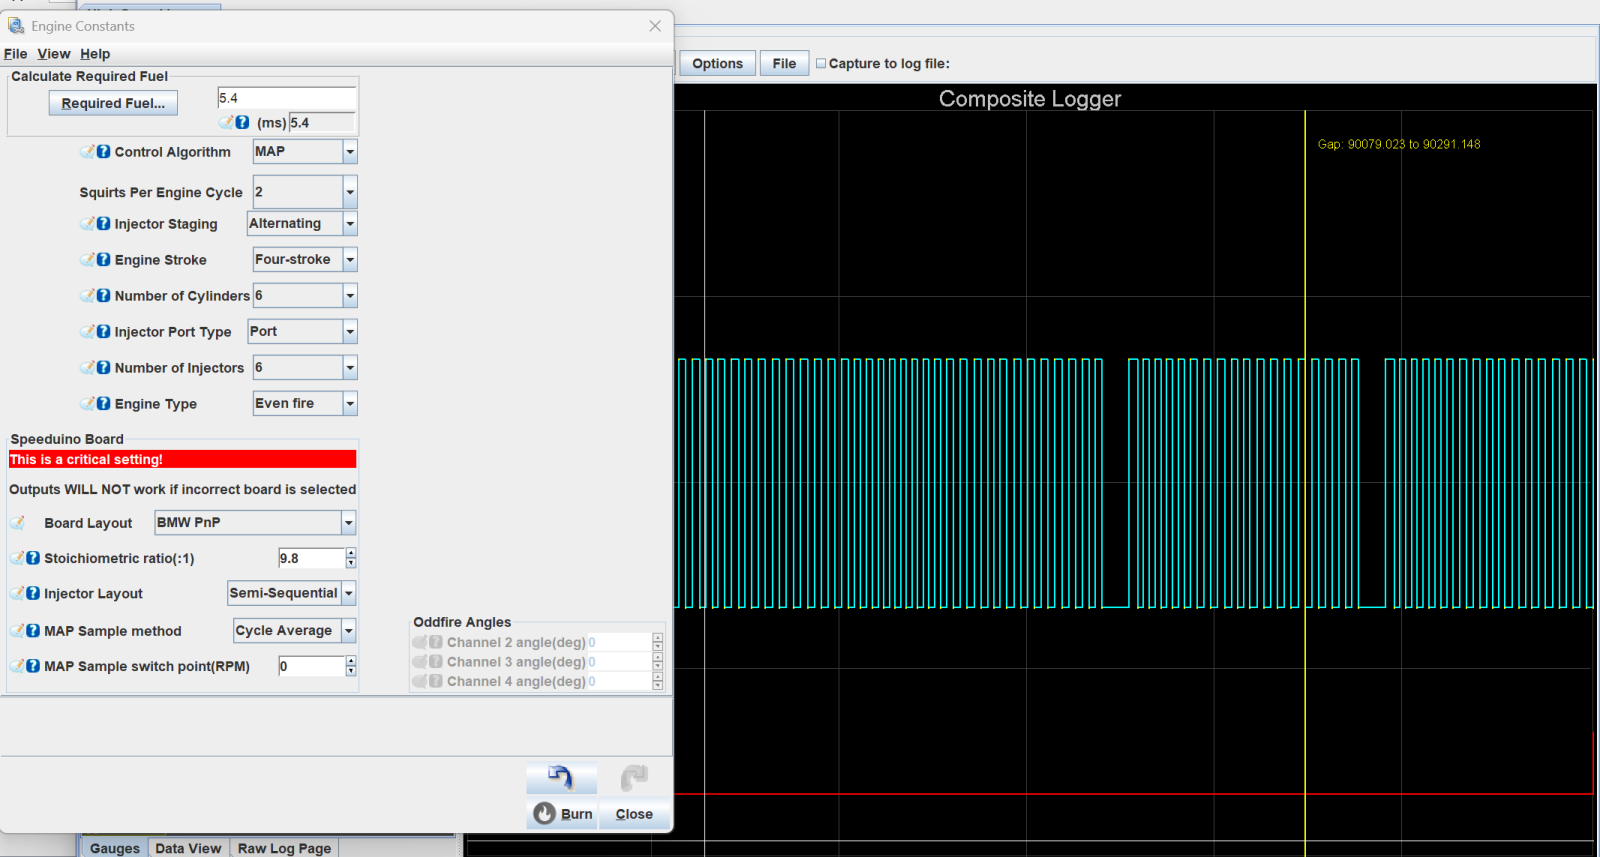Open the View menu
Image resolution: width=1600 pixels, height=857 pixels.
point(54,54)
